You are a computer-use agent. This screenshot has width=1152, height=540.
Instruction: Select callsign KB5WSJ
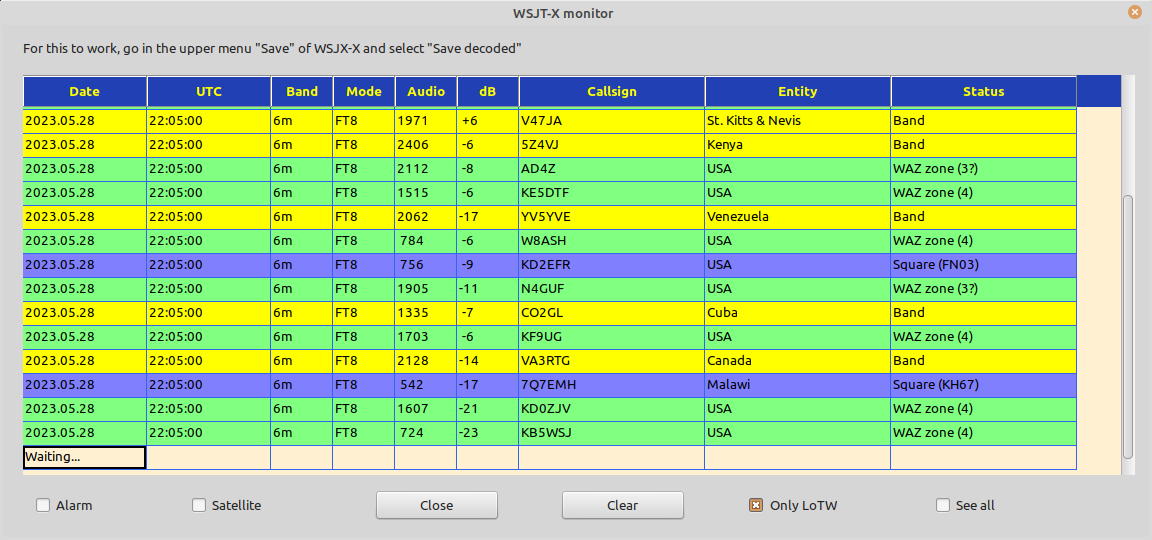[x=612, y=433]
